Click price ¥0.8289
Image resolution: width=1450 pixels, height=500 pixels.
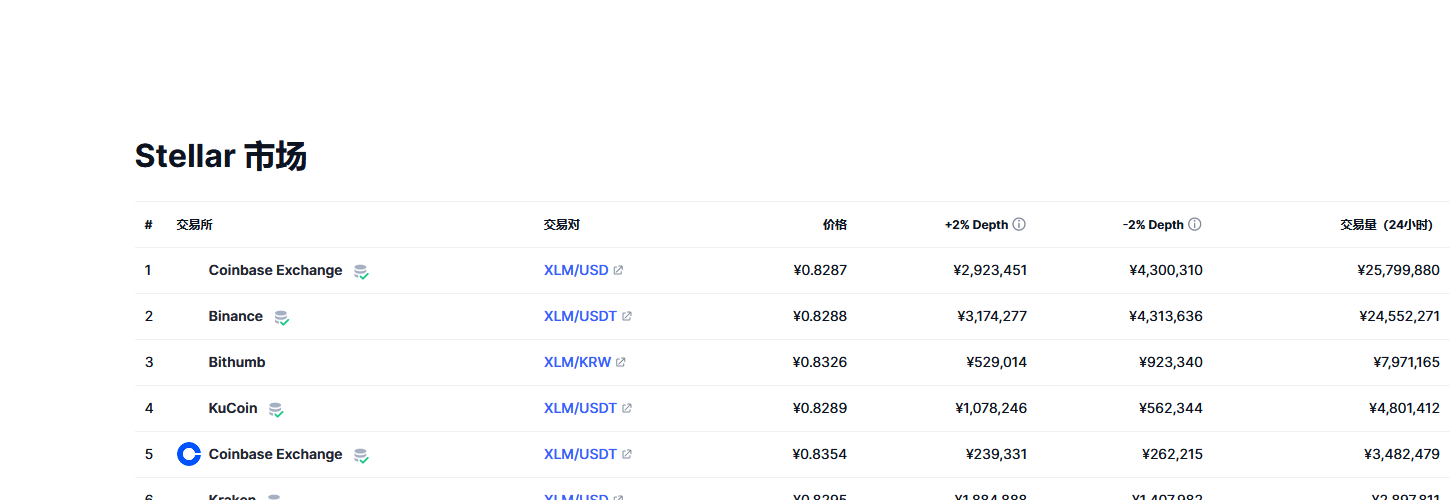click(820, 409)
